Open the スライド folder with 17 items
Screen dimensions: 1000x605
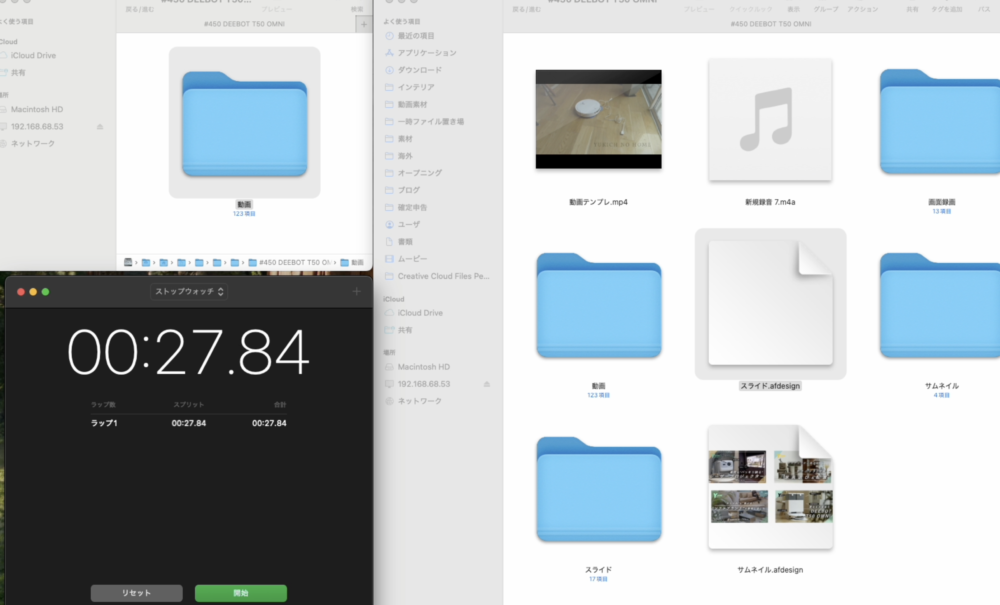pyautogui.click(x=598, y=490)
